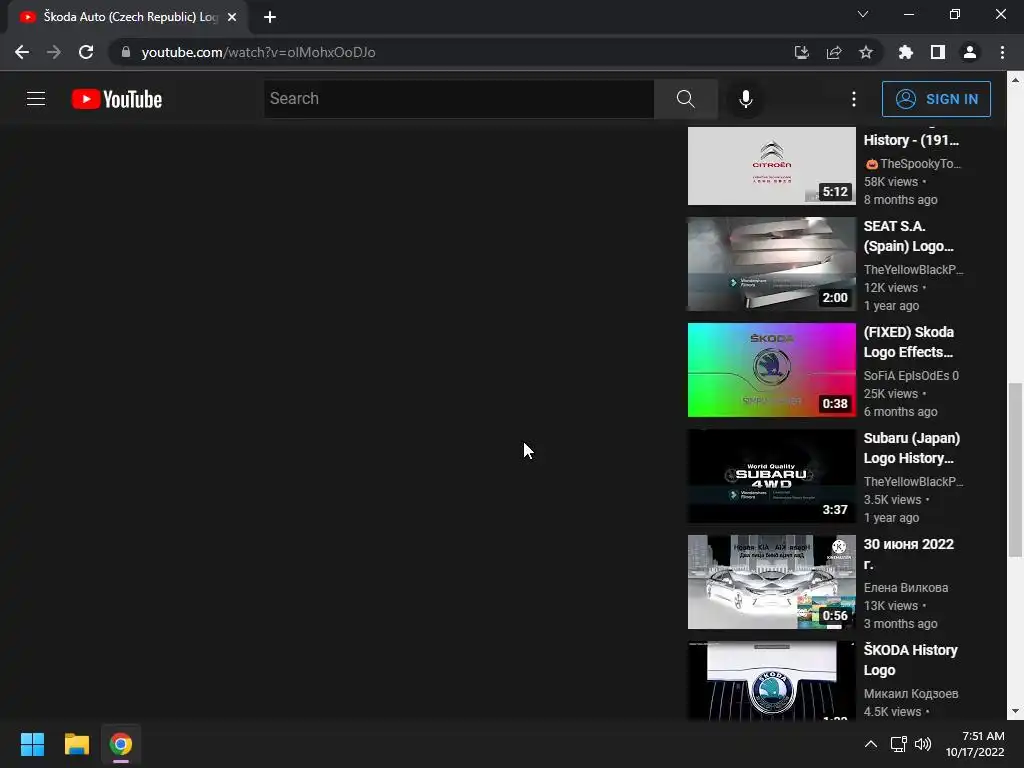
Task: Expand the tab search chevron
Action: tap(863, 14)
